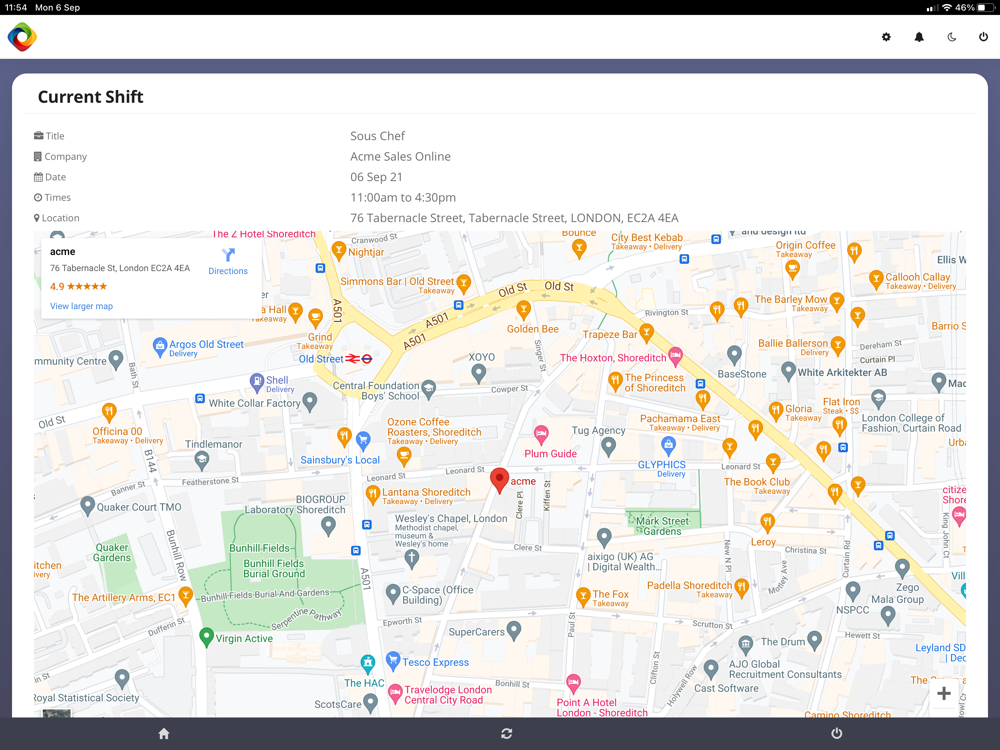This screenshot has height=750, width=1000.
Task: Select the 'Sous Chef' title value
Action: pyautogui.click(x=377, y=136)
